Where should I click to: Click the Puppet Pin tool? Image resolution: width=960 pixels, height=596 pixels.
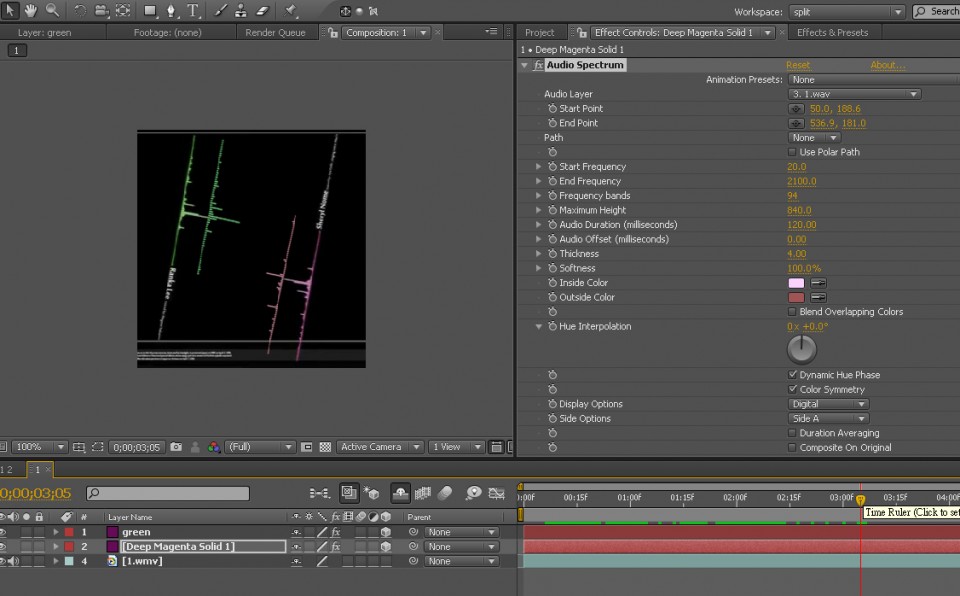pyautogui.click(x=291, y=11)
